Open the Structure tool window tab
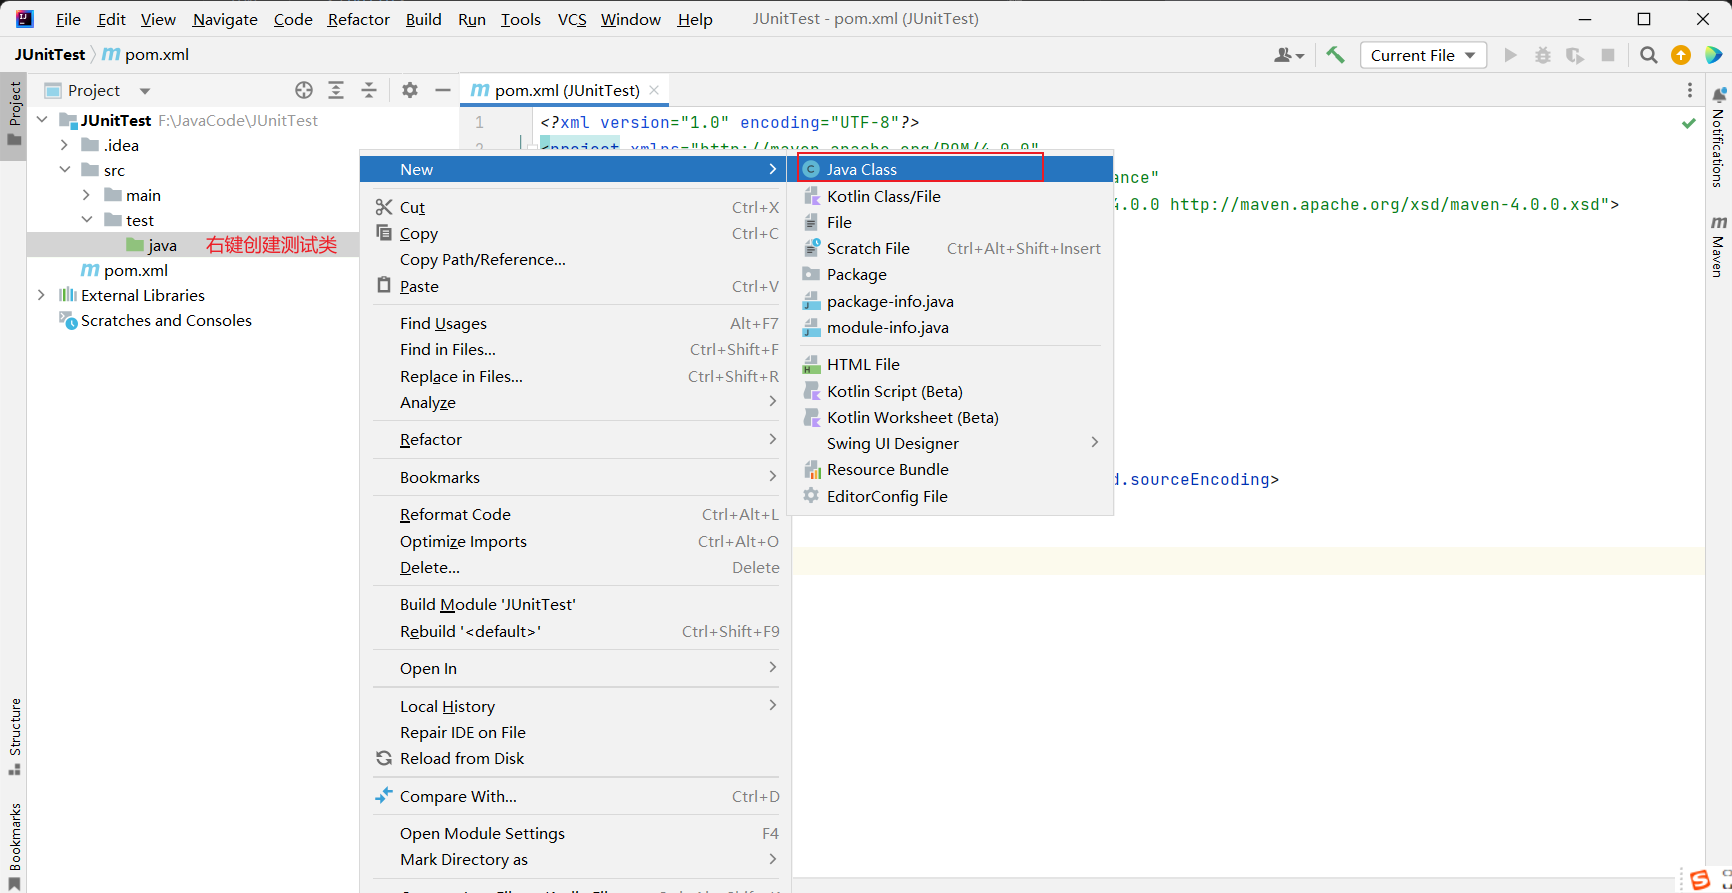This screenshot has width=1732, height=893. (15, 735)
